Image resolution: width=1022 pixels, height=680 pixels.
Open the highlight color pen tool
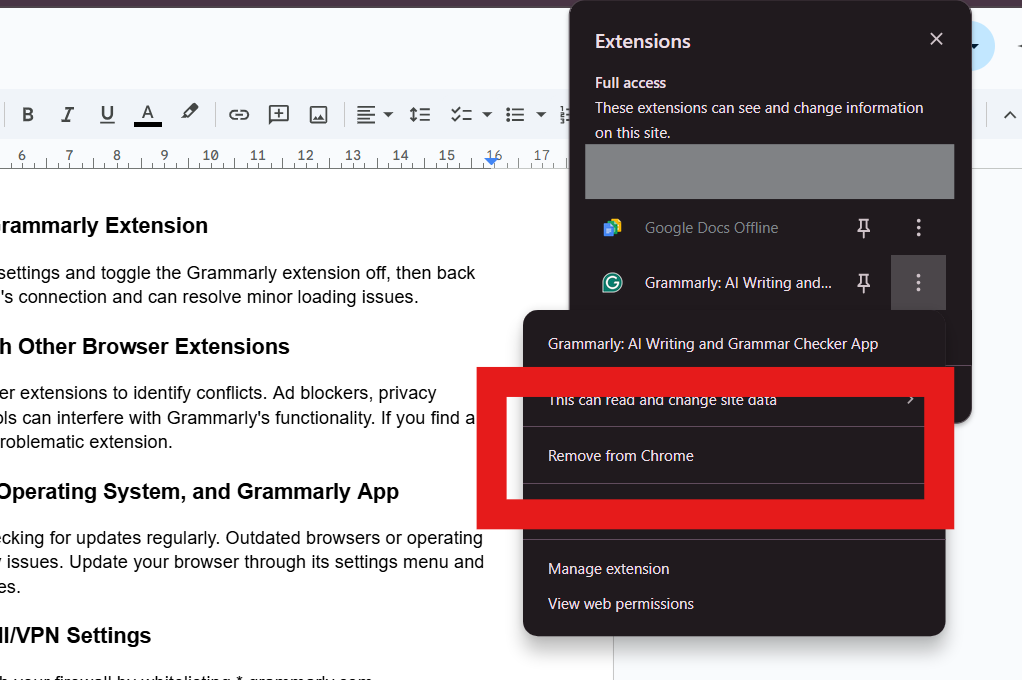coord(189,112)
